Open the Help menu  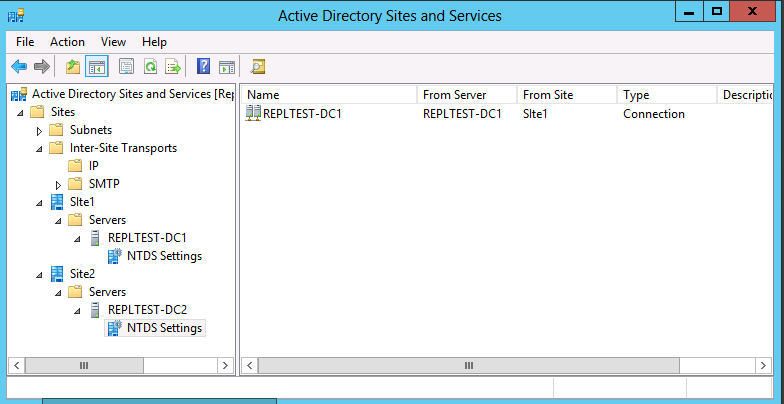pyautogui.click(x=154, y=42)
